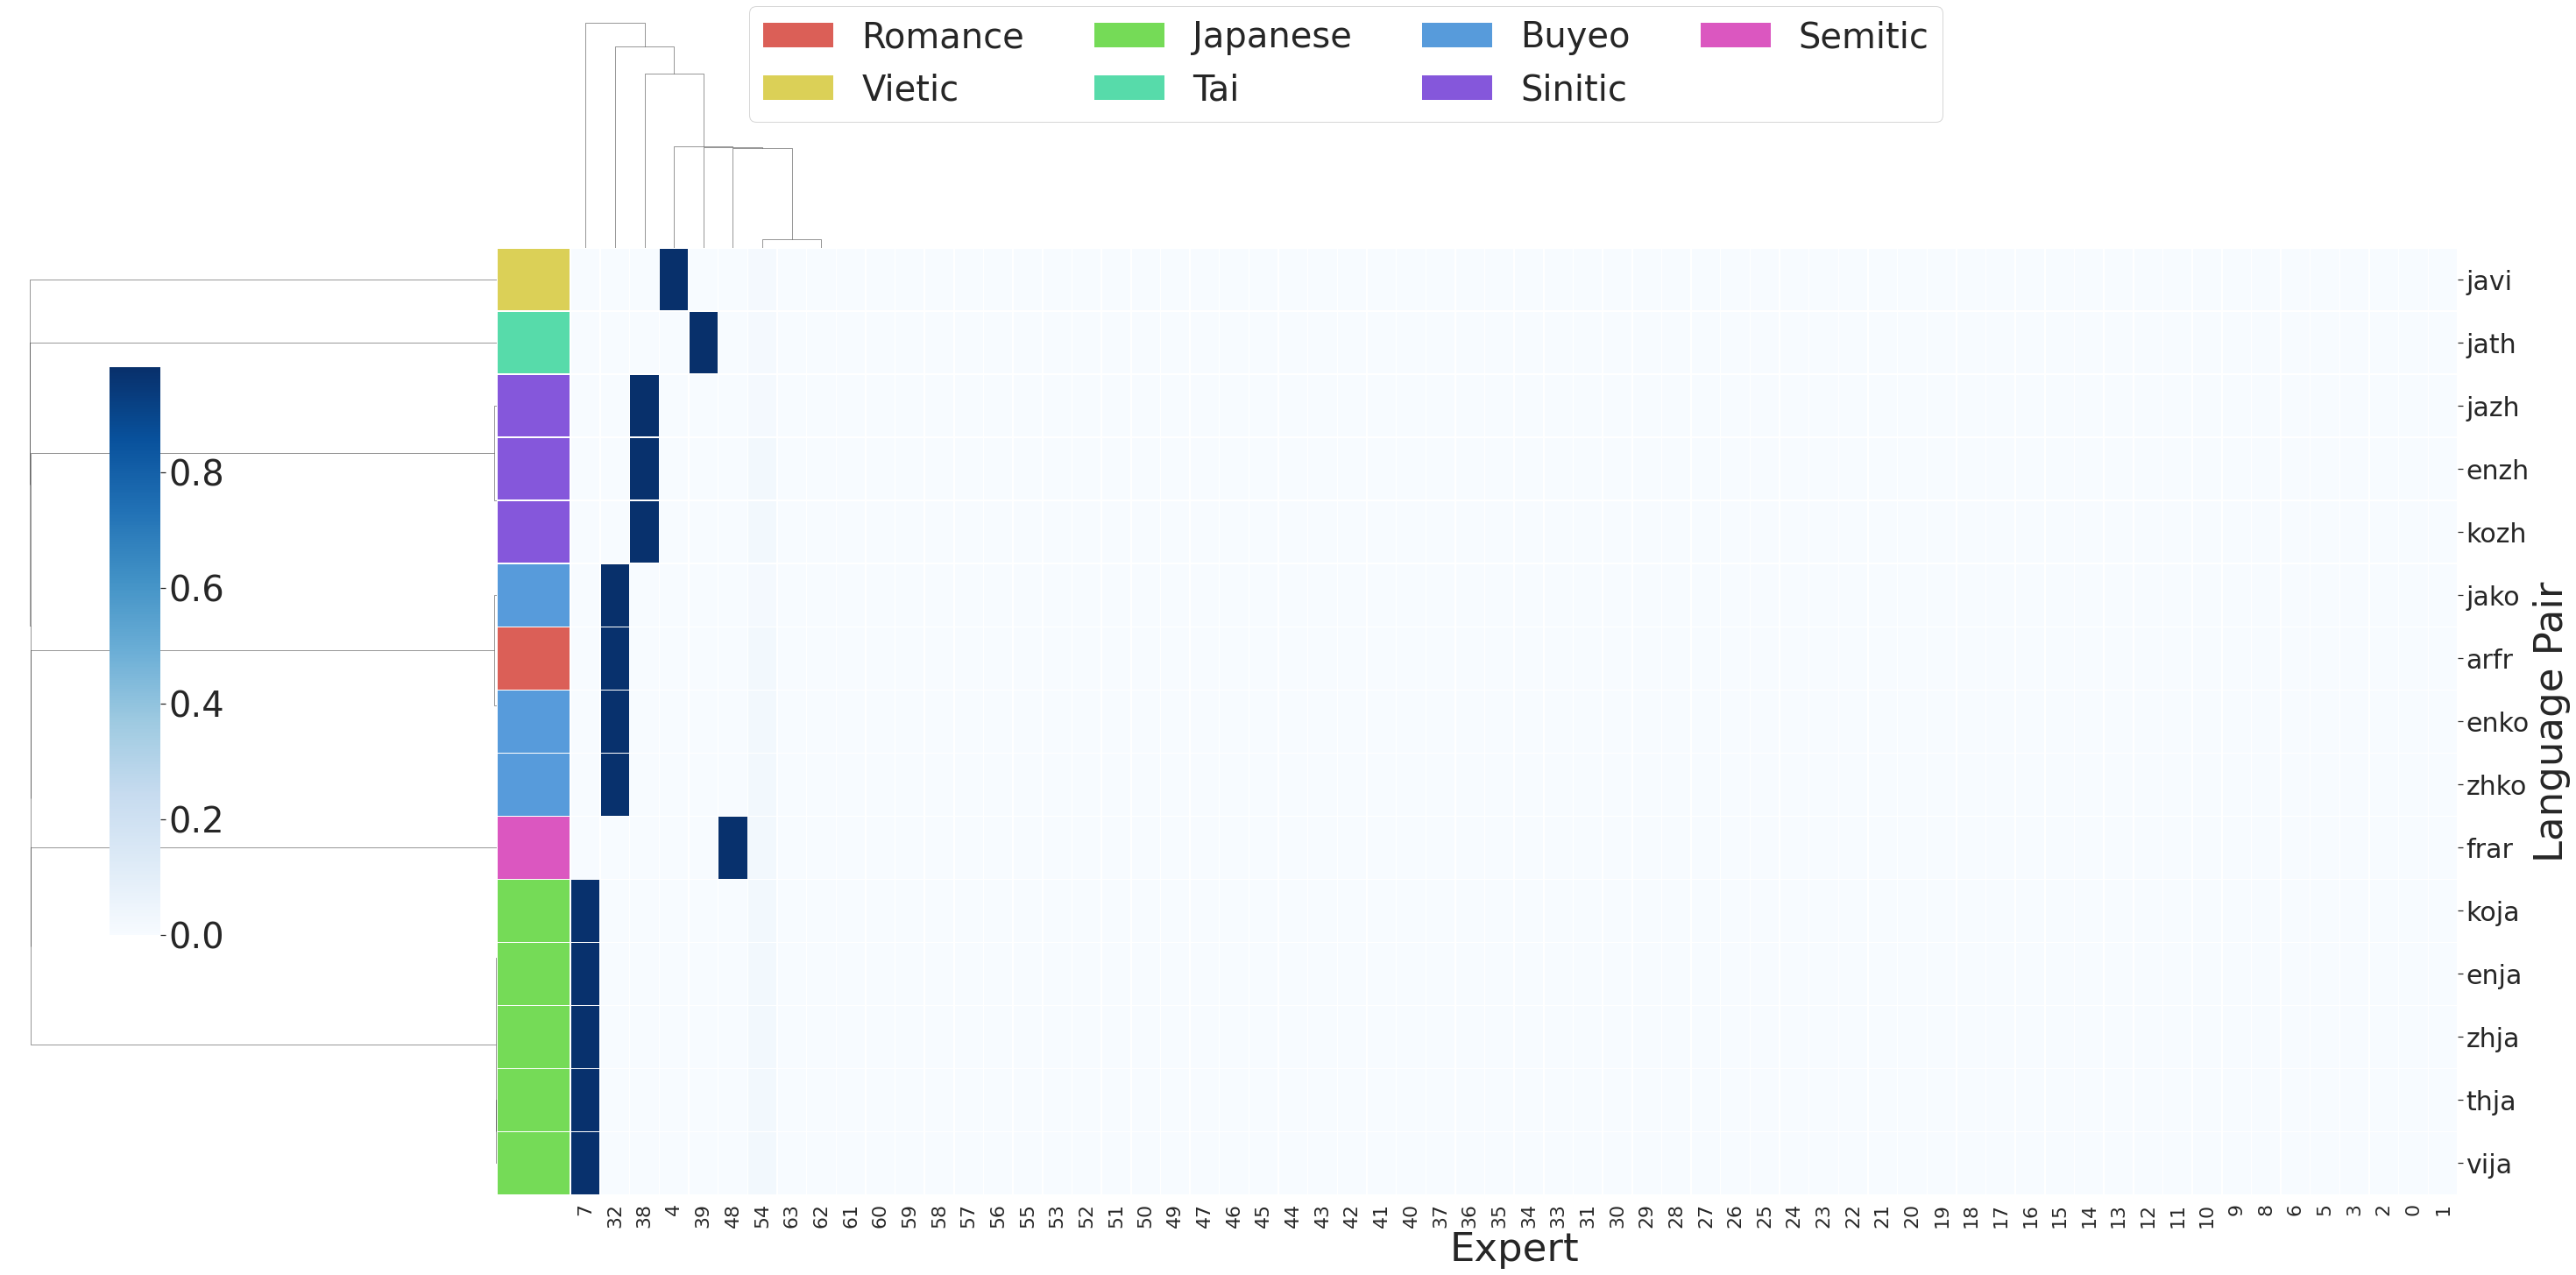The height and width of the screenshot is (1275, 2576).
Task: Select the teal Tai legend swatch
Action: point(1128,88)
